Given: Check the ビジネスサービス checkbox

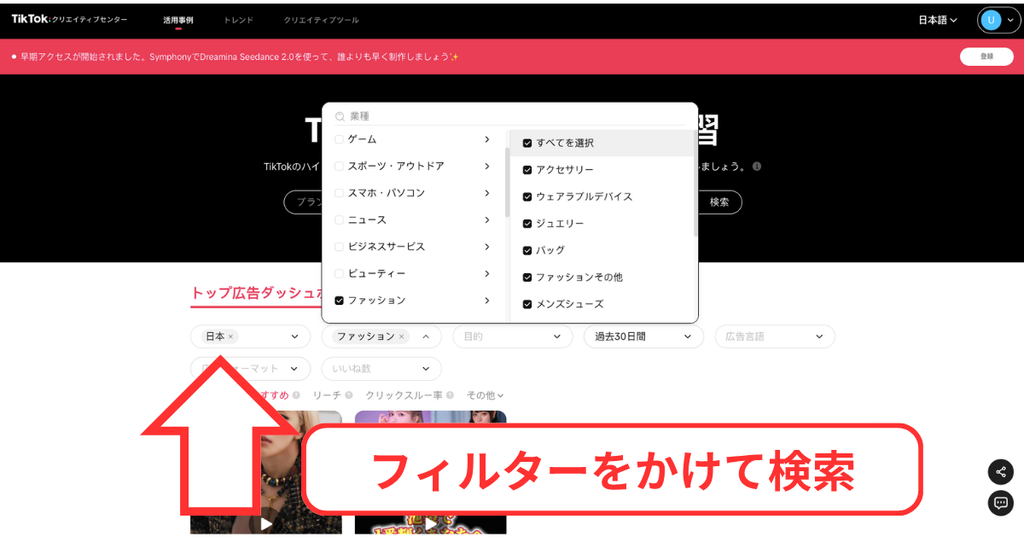Looking at the screenshot, I should tap(339, 246).
